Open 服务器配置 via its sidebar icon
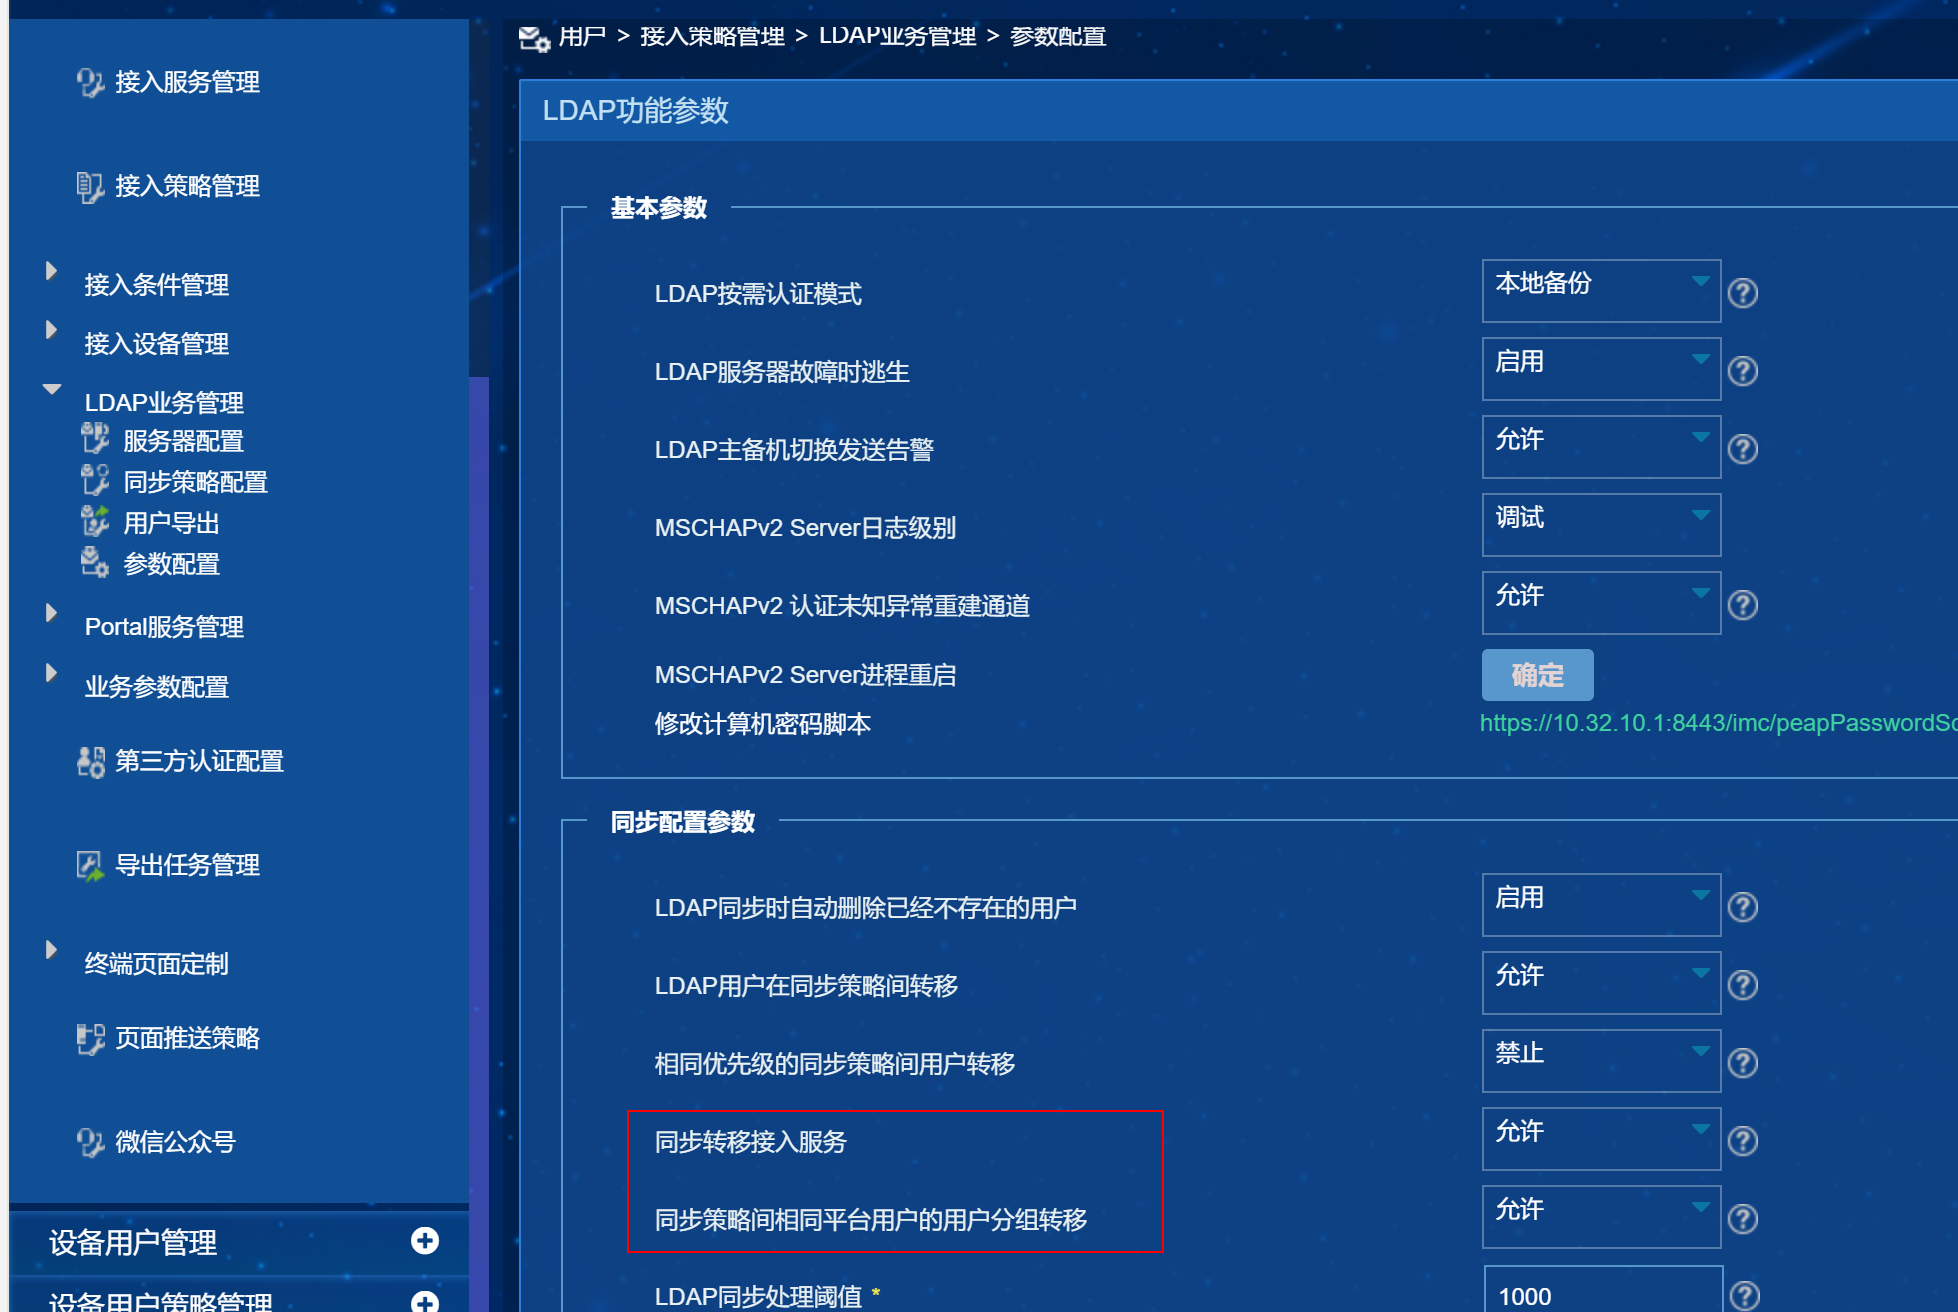The height and width of the screenshot is (1312, 1958). coord(95,439)
